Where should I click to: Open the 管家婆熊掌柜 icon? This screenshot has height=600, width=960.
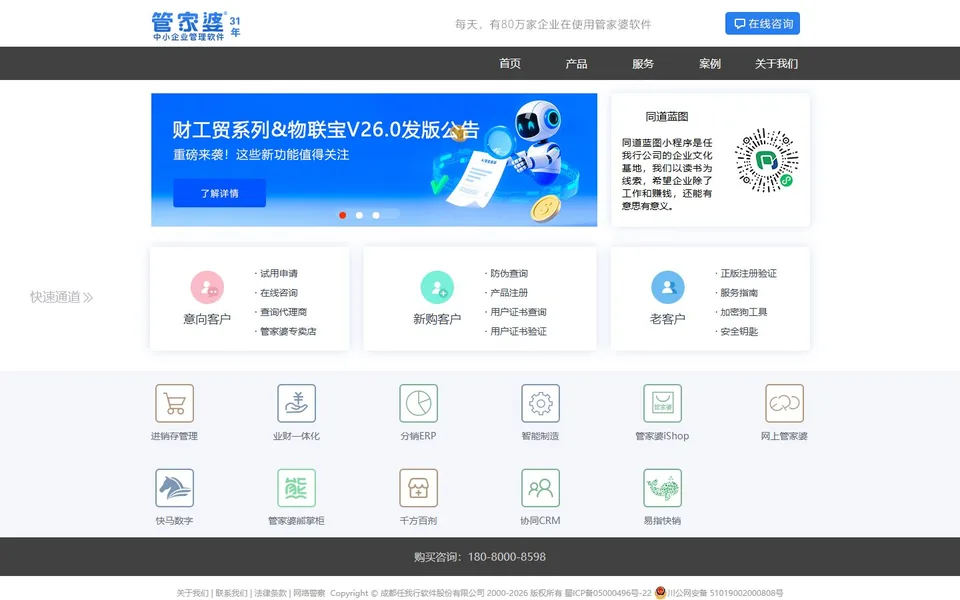(x=296, y=488)
